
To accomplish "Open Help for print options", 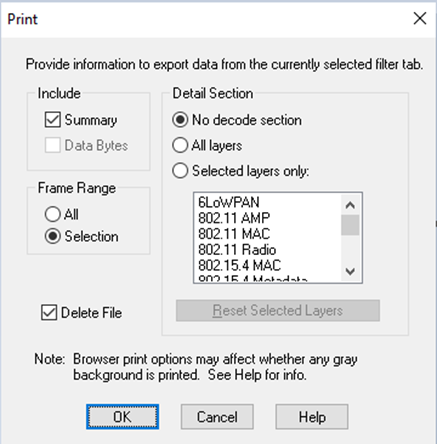I will pos(312,417).
